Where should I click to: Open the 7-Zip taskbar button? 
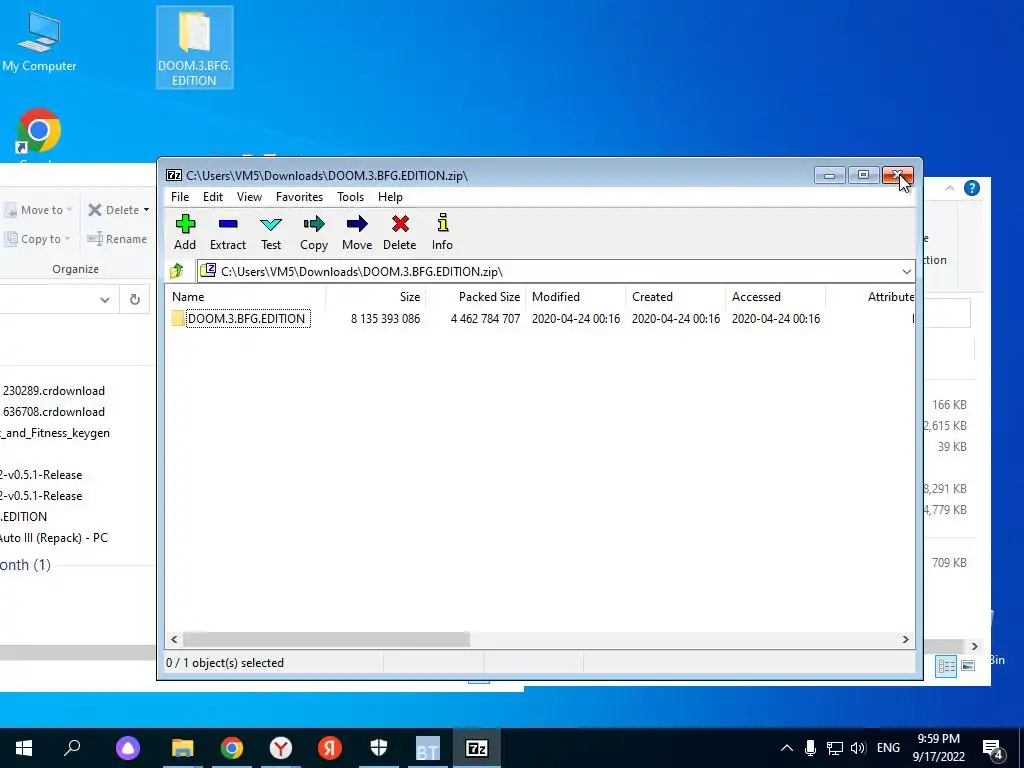point(477,748)
